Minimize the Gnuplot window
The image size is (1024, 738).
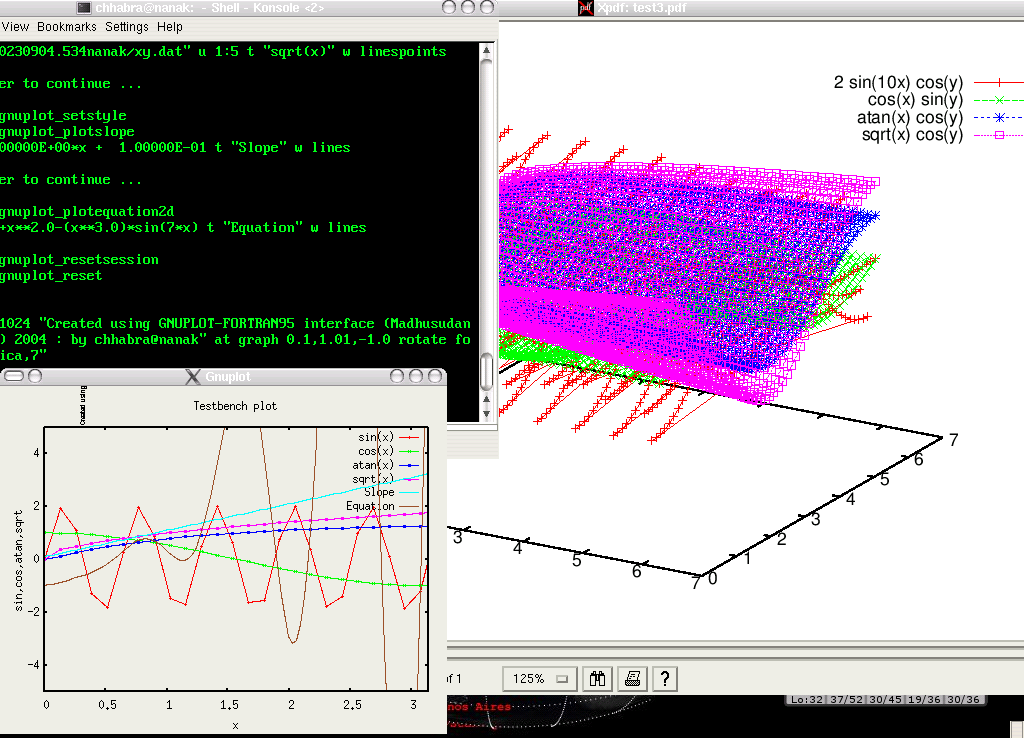[x=397, y=377]
